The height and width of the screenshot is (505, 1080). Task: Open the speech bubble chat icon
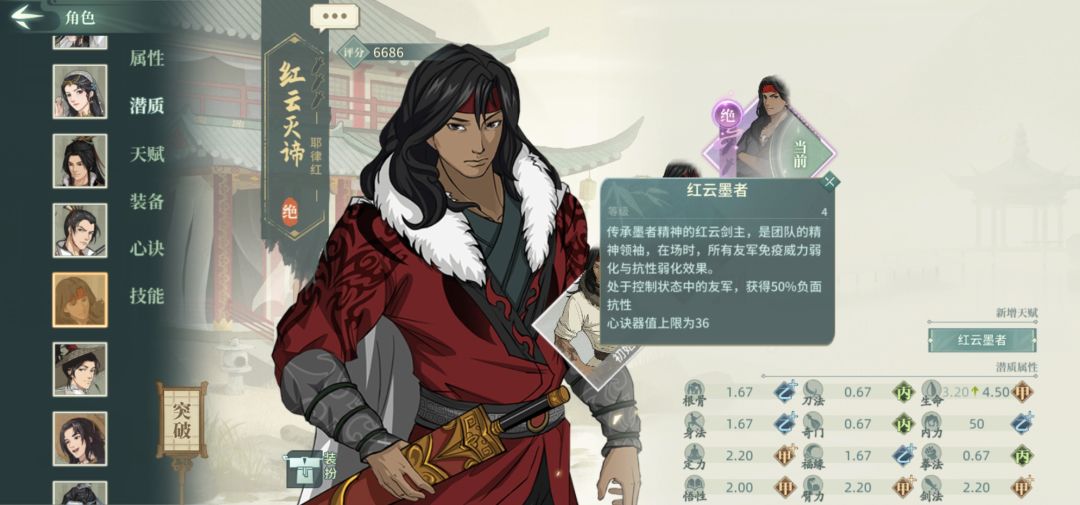[334, 17]
